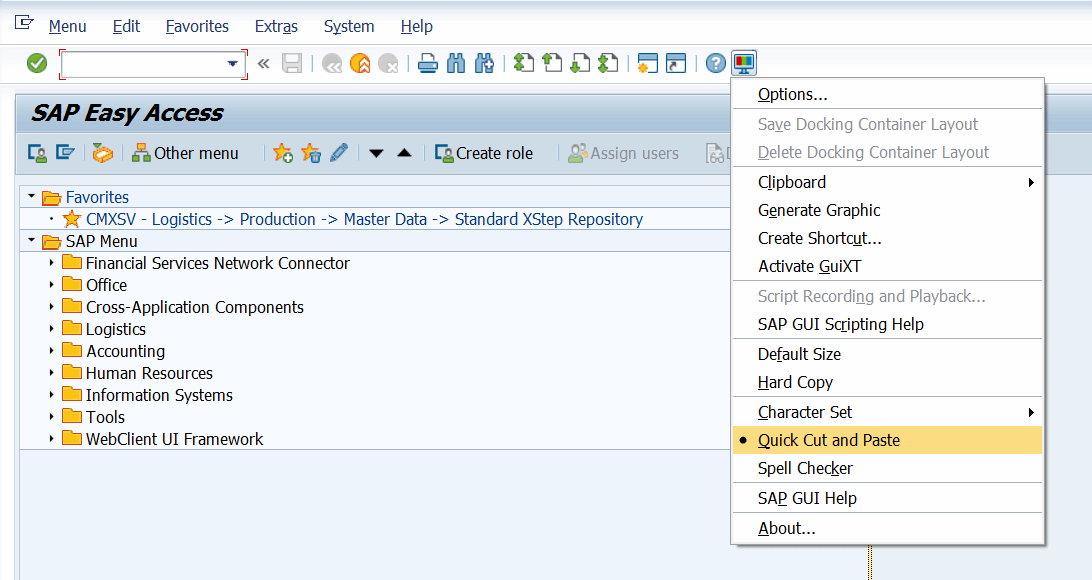The image size is (1092, 580).
Task: Expand the Logistics folder node
Action: pos(52,329)
